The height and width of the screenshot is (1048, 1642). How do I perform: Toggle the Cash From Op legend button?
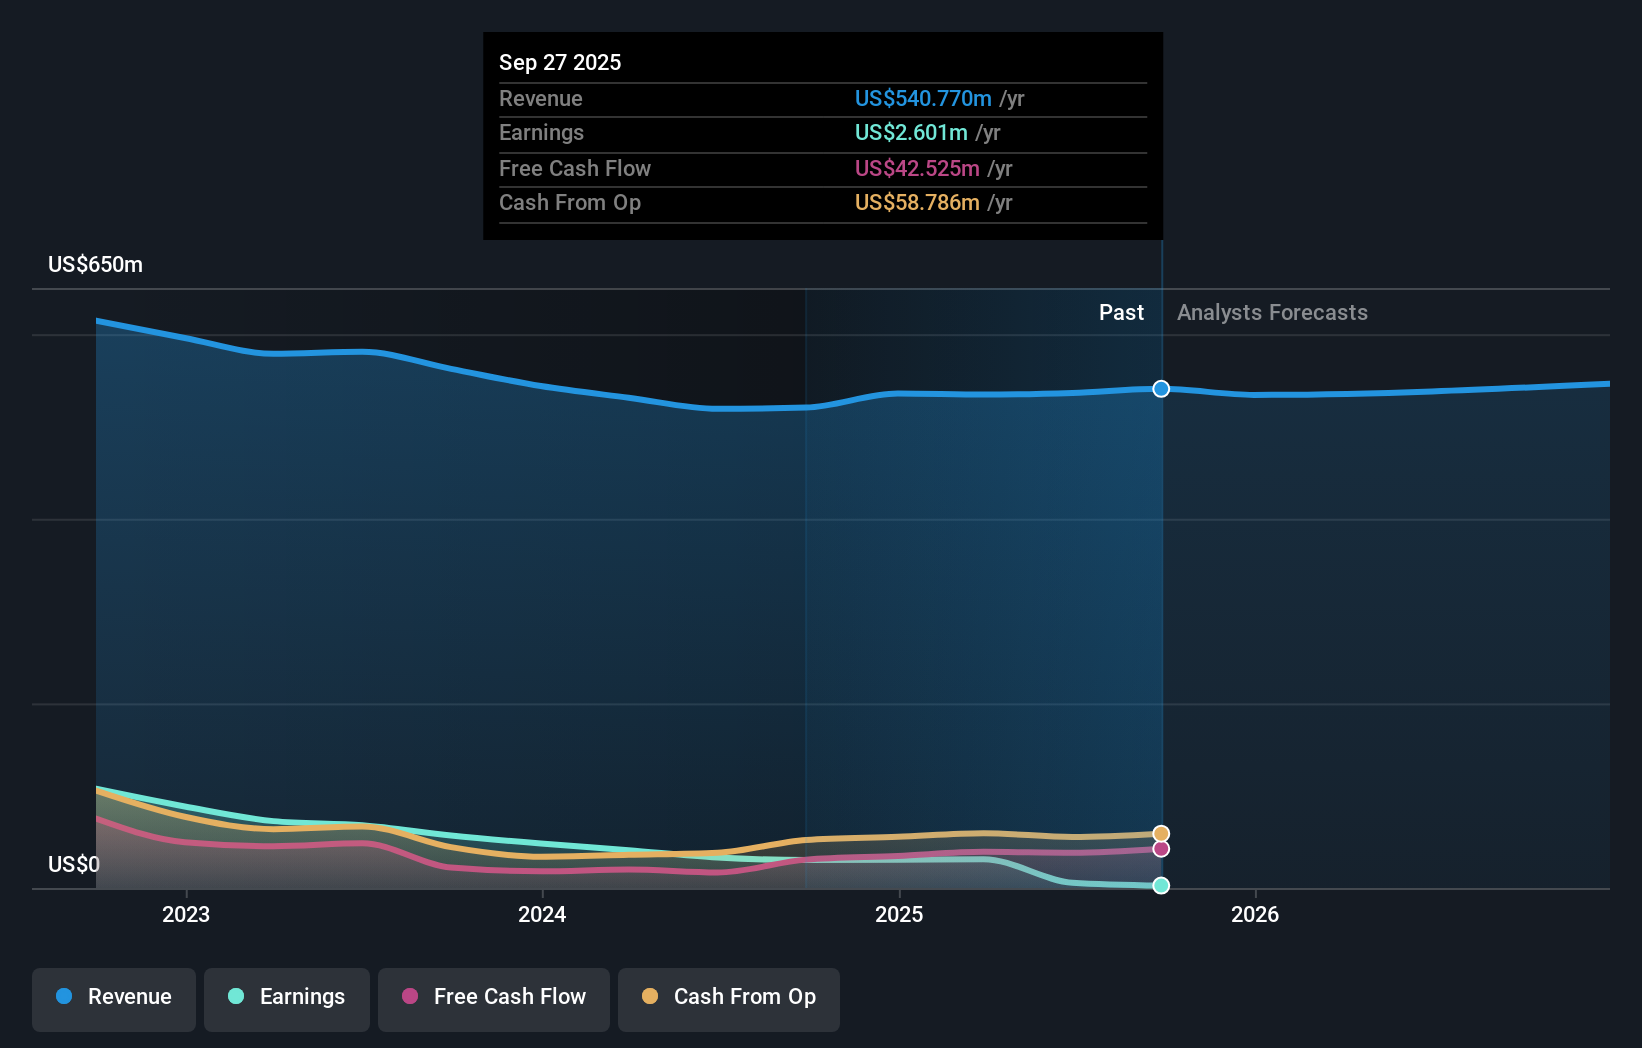coord(729,999)
